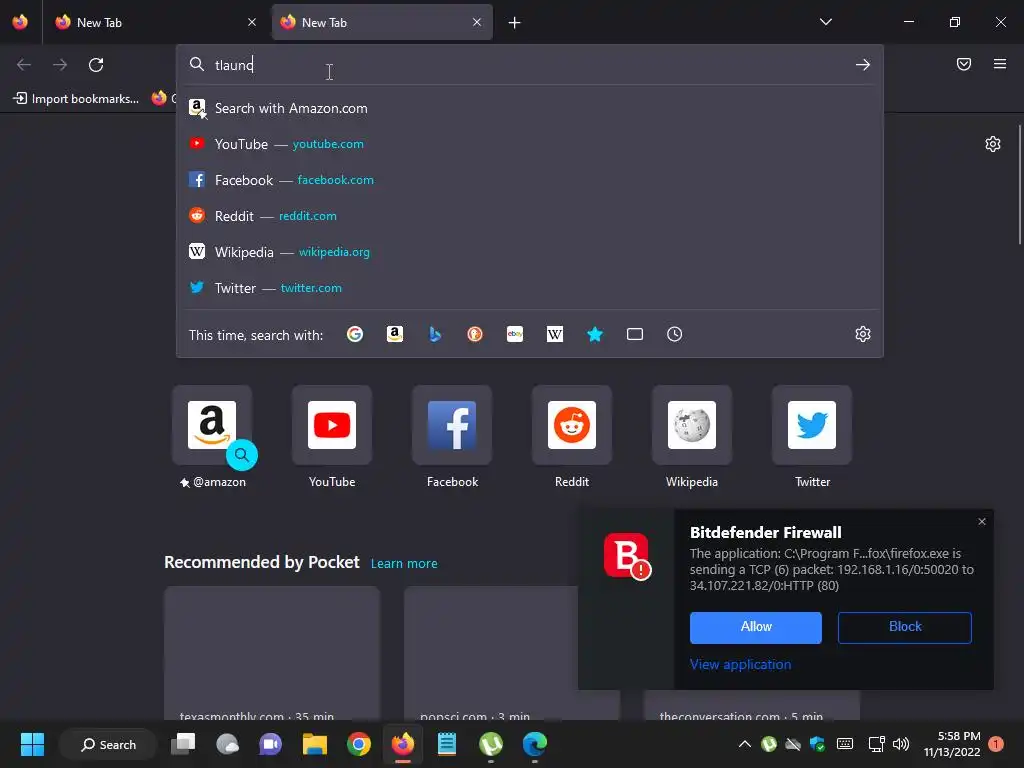
Task: Open uTorrent from taskbar
Action: (490, 744)
